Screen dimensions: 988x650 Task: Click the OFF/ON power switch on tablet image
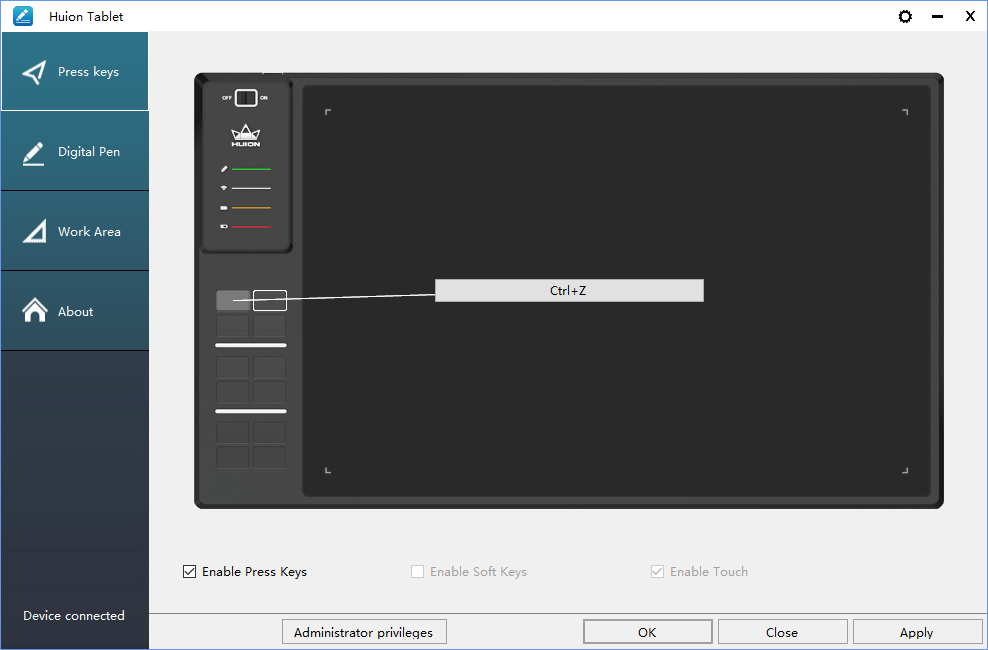tap(246, 98)
